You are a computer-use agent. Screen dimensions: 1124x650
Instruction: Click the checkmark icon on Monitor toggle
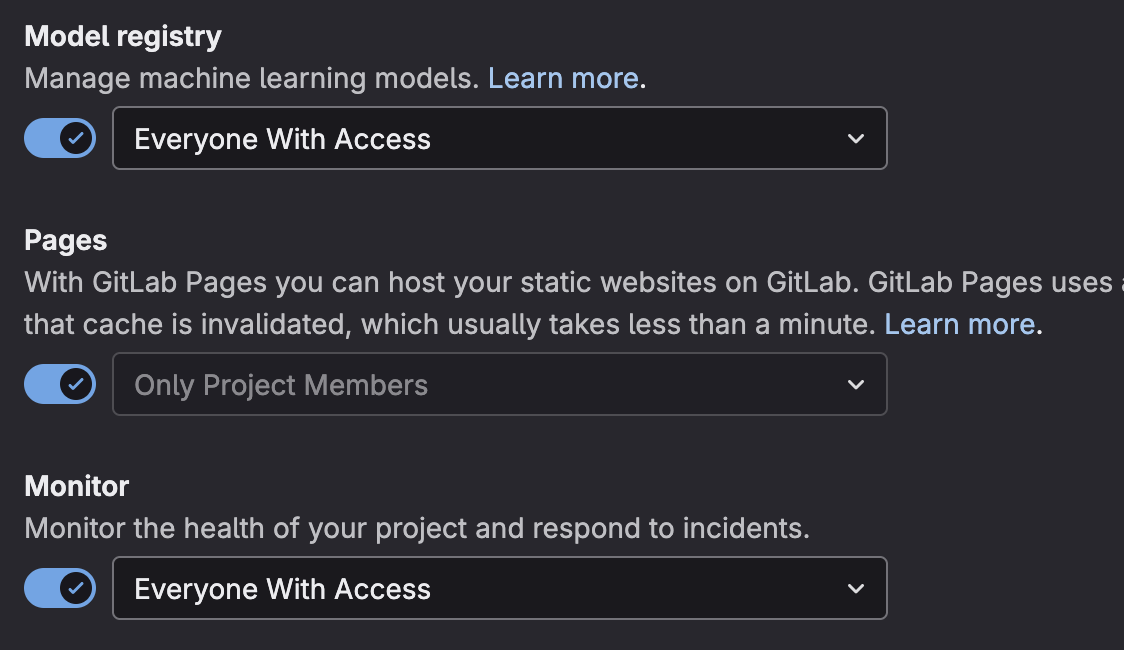(76, 588)
